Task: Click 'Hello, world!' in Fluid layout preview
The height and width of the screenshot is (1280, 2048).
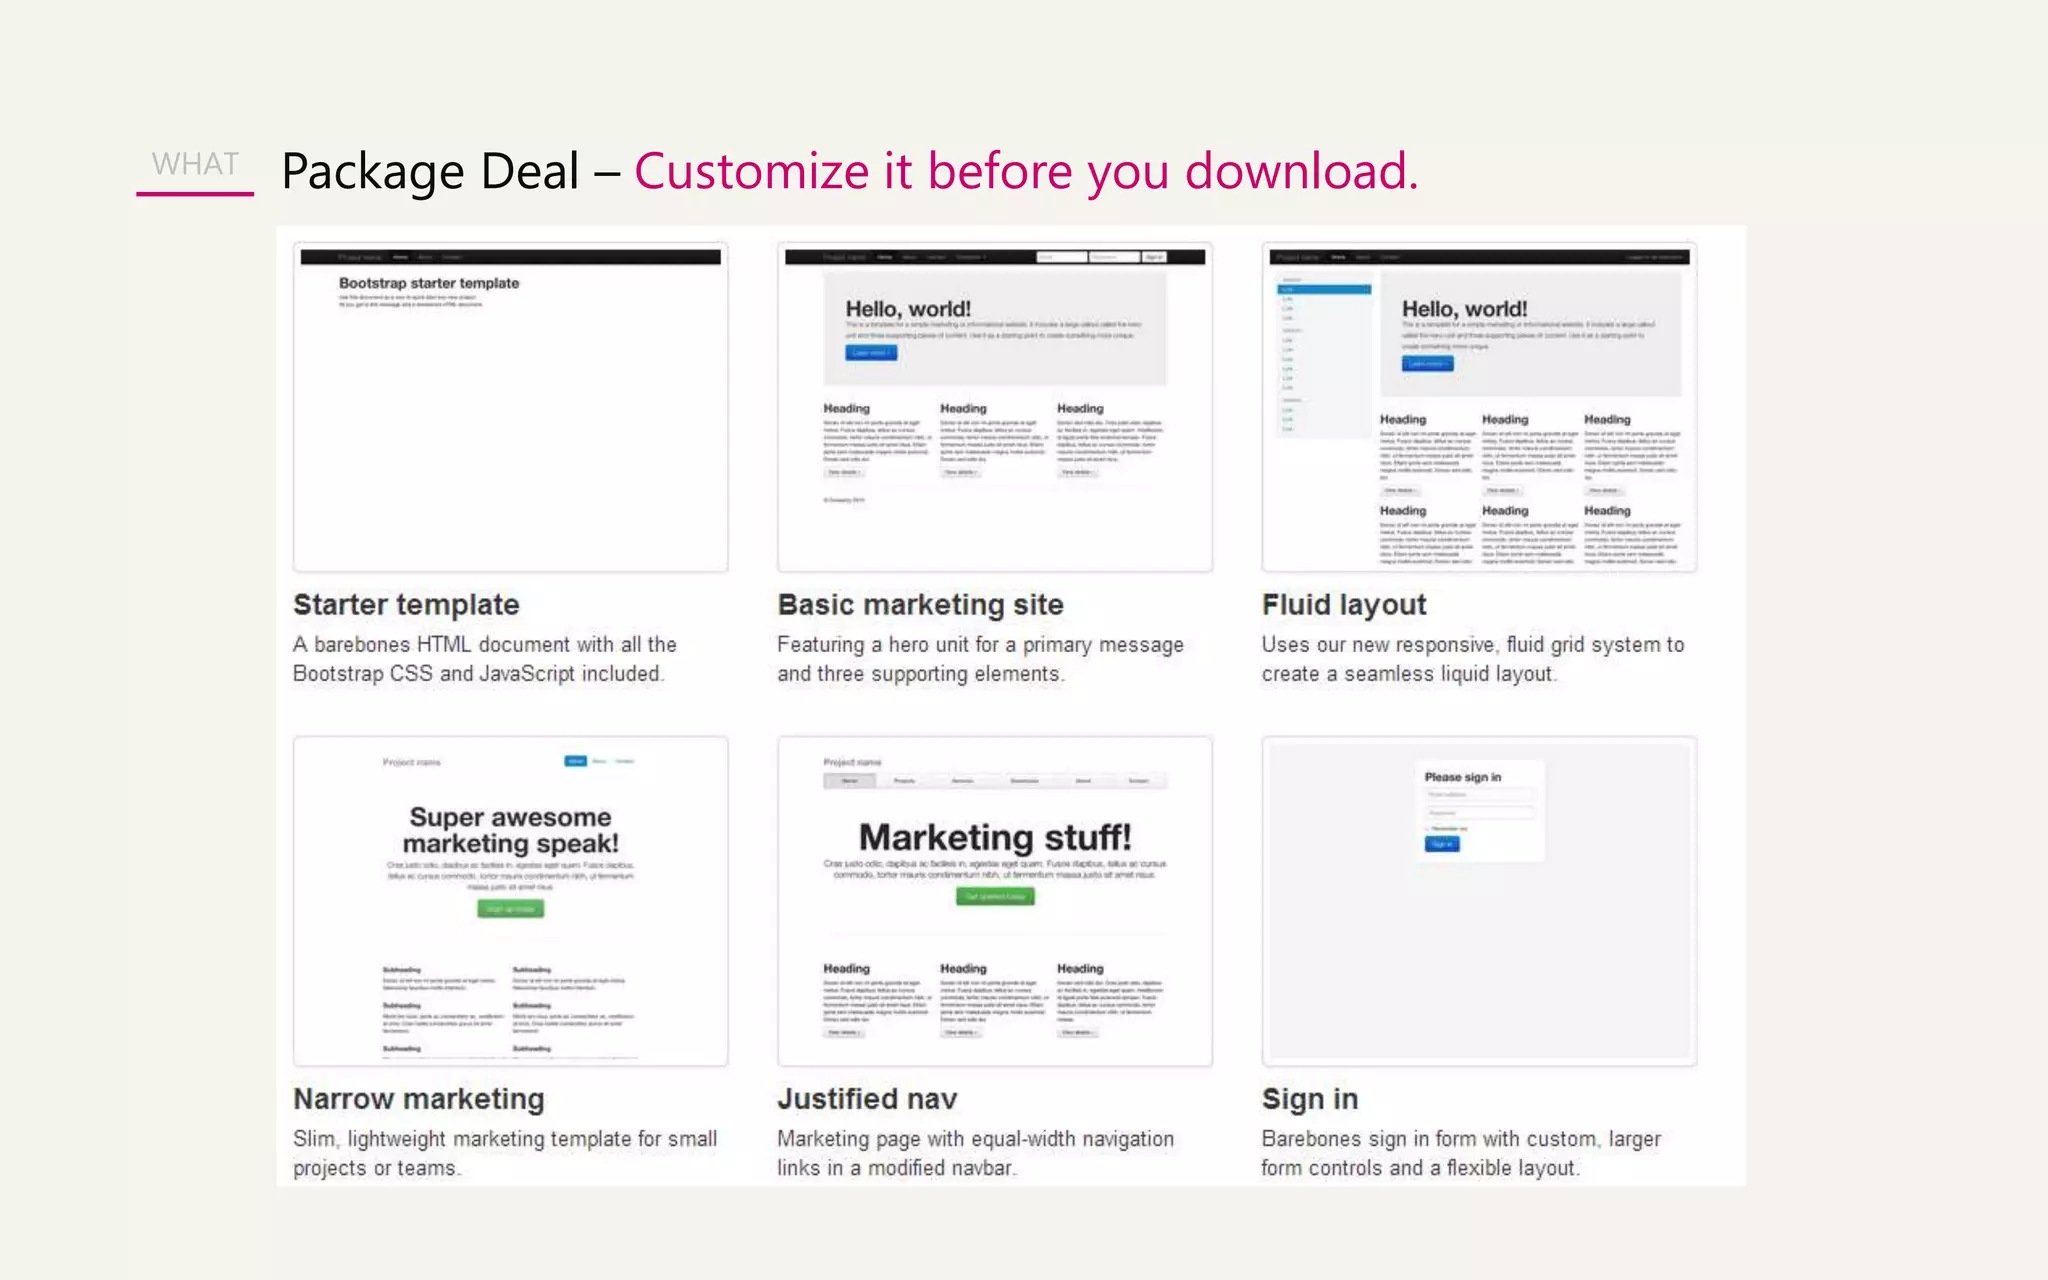Action: (1464, 309)
